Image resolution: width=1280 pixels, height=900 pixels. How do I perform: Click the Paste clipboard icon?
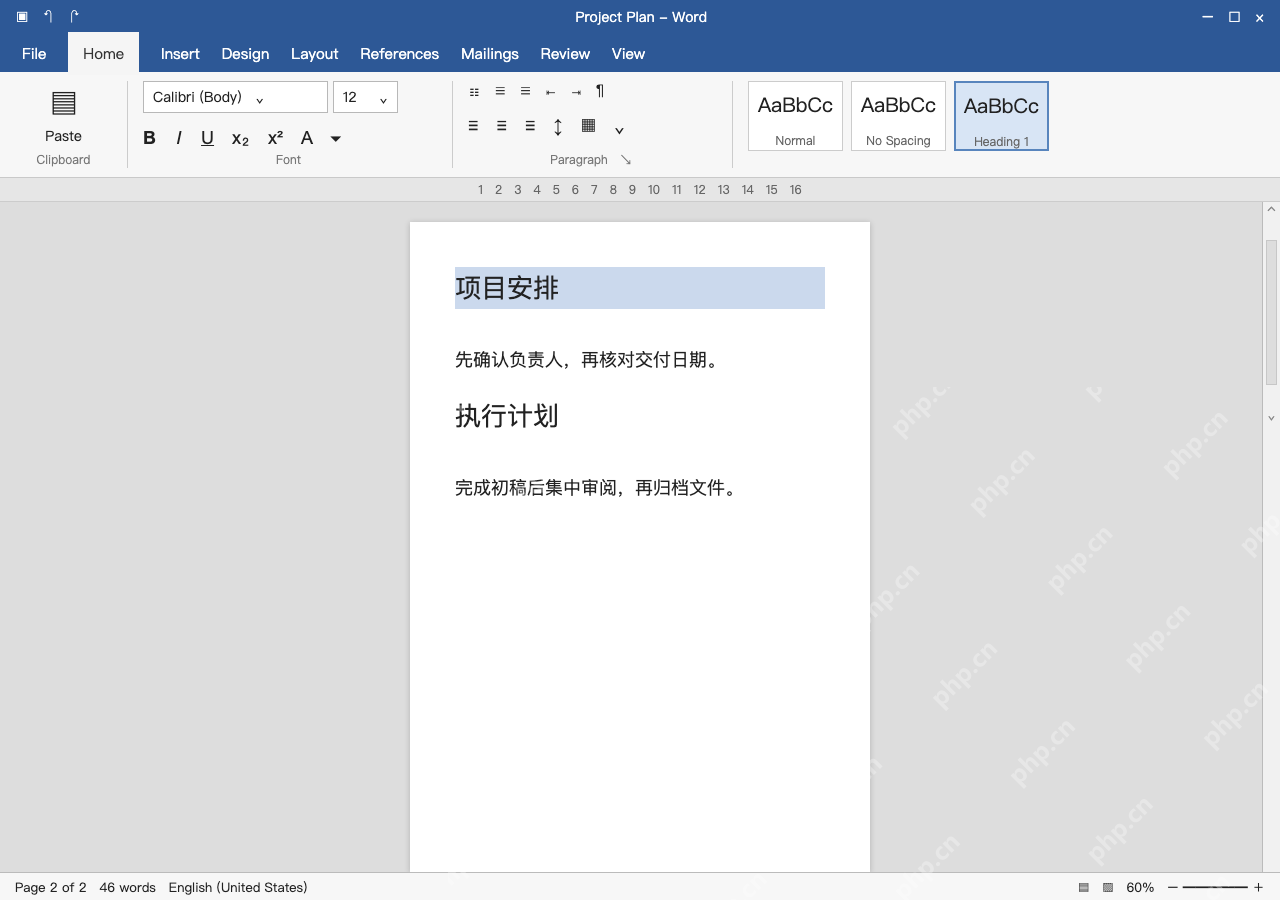click(63, 103)
